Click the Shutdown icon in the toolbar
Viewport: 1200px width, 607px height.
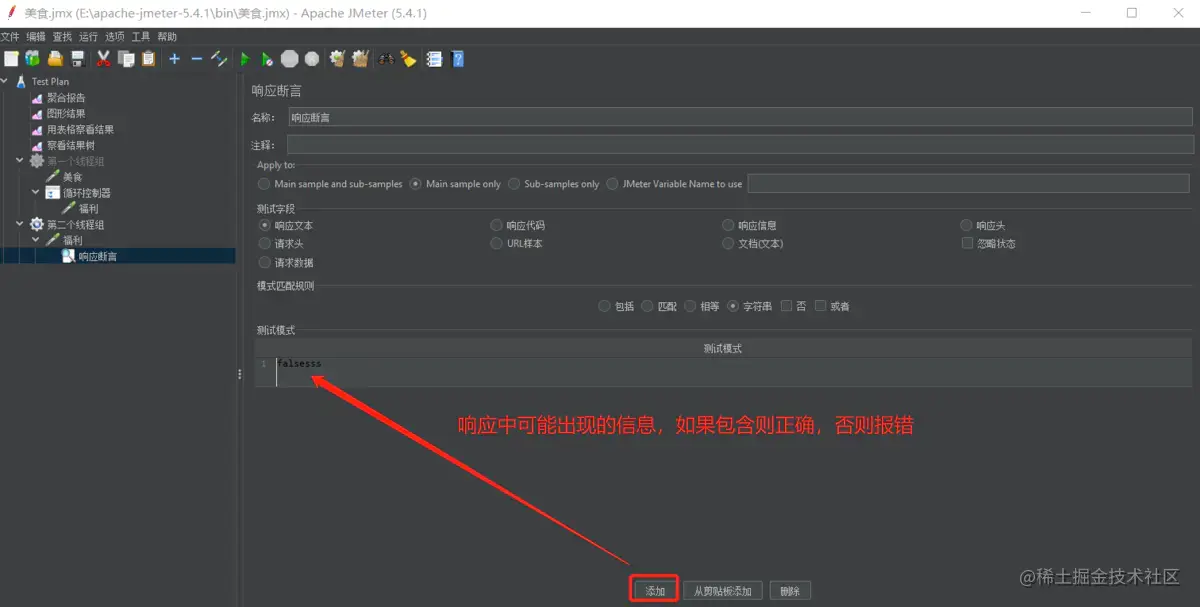(x=312, y=59)
